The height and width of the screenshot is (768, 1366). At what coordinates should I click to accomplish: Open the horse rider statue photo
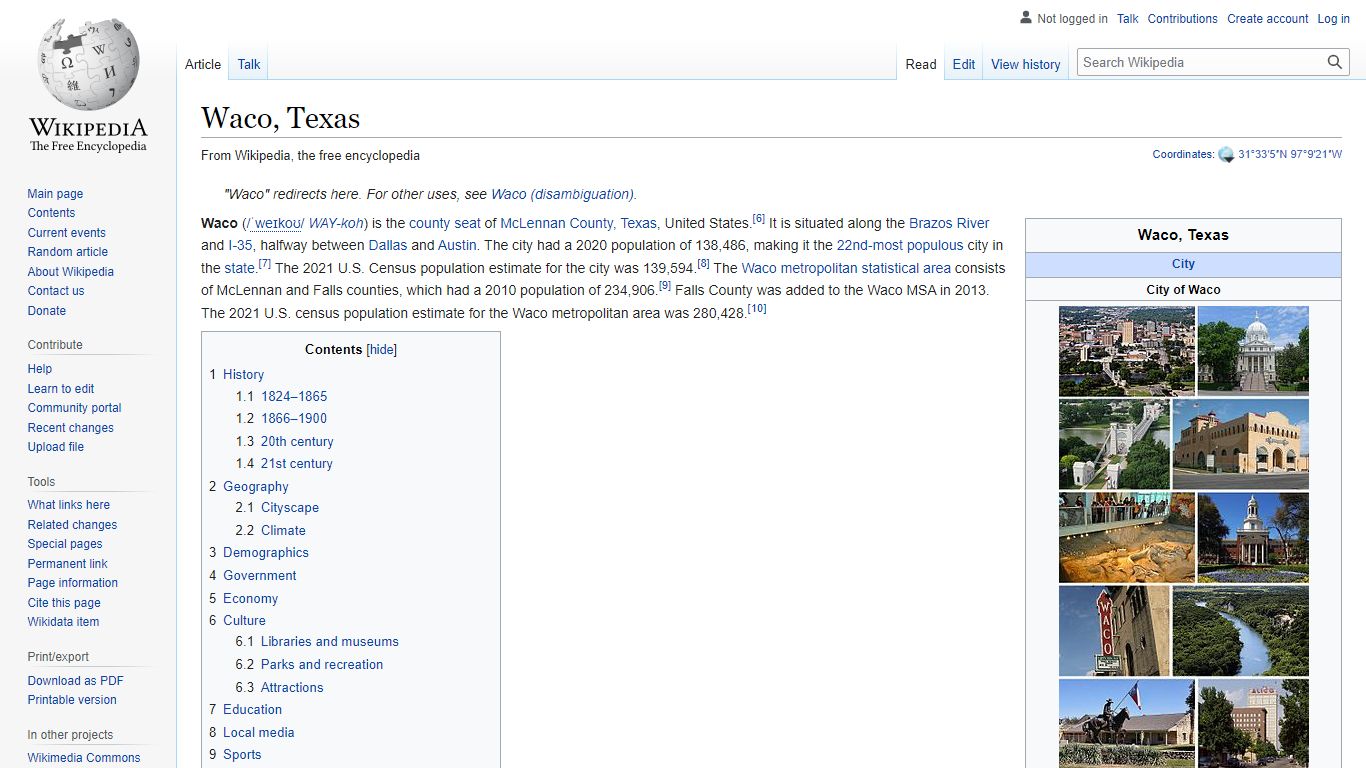(1126, 724)
